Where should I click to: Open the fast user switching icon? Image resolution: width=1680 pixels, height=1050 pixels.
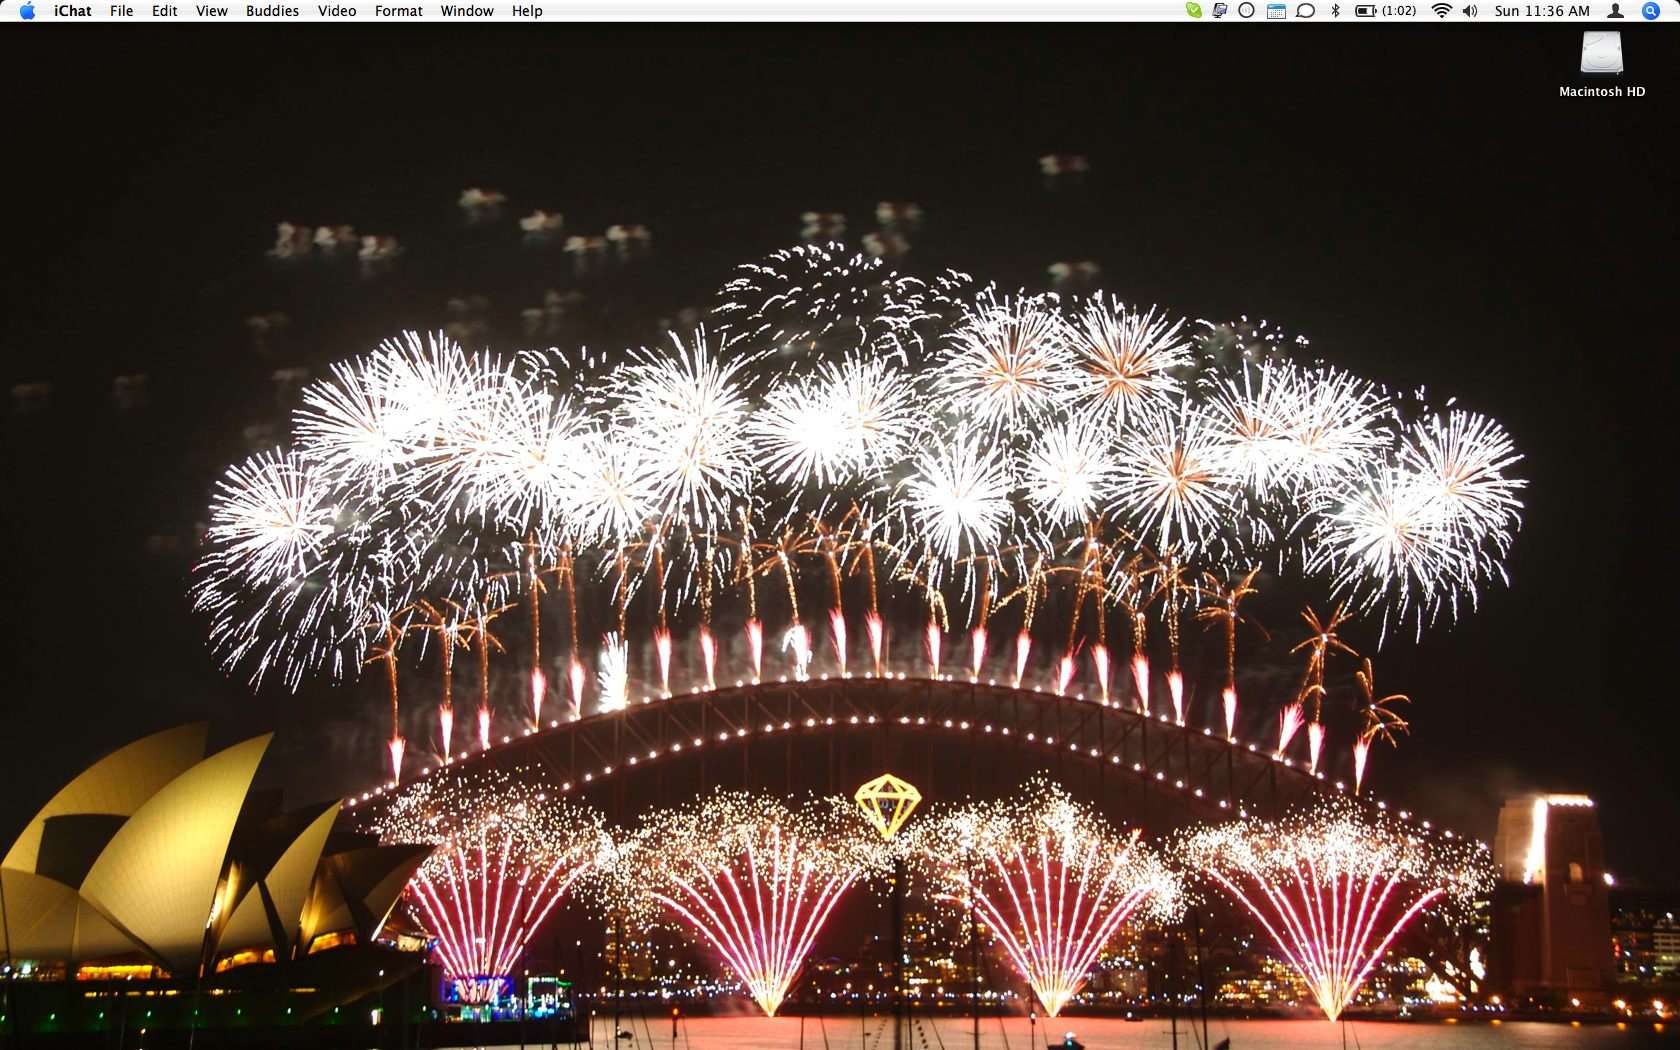coord(1615,11)
